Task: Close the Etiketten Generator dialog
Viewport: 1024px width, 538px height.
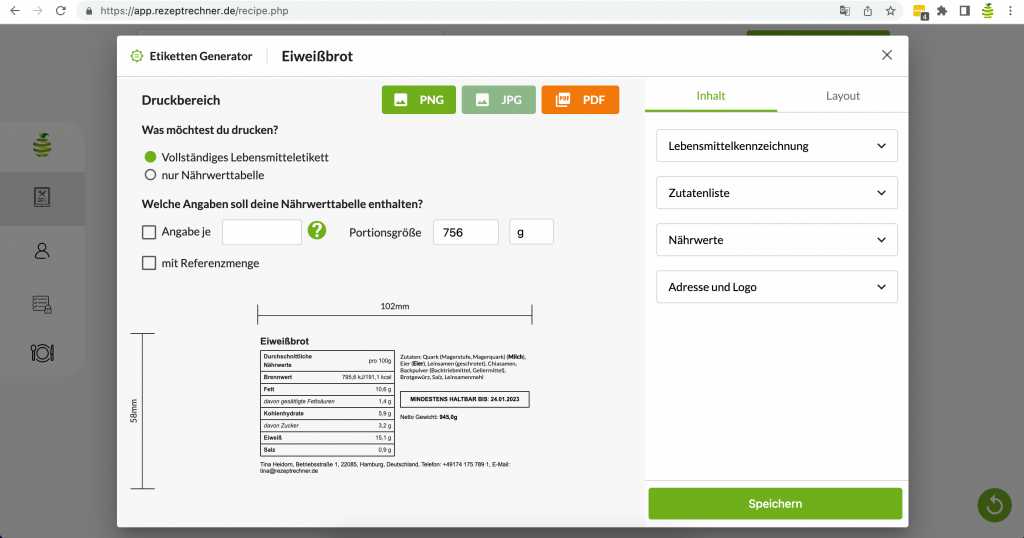Action: (x=886, y=55)
